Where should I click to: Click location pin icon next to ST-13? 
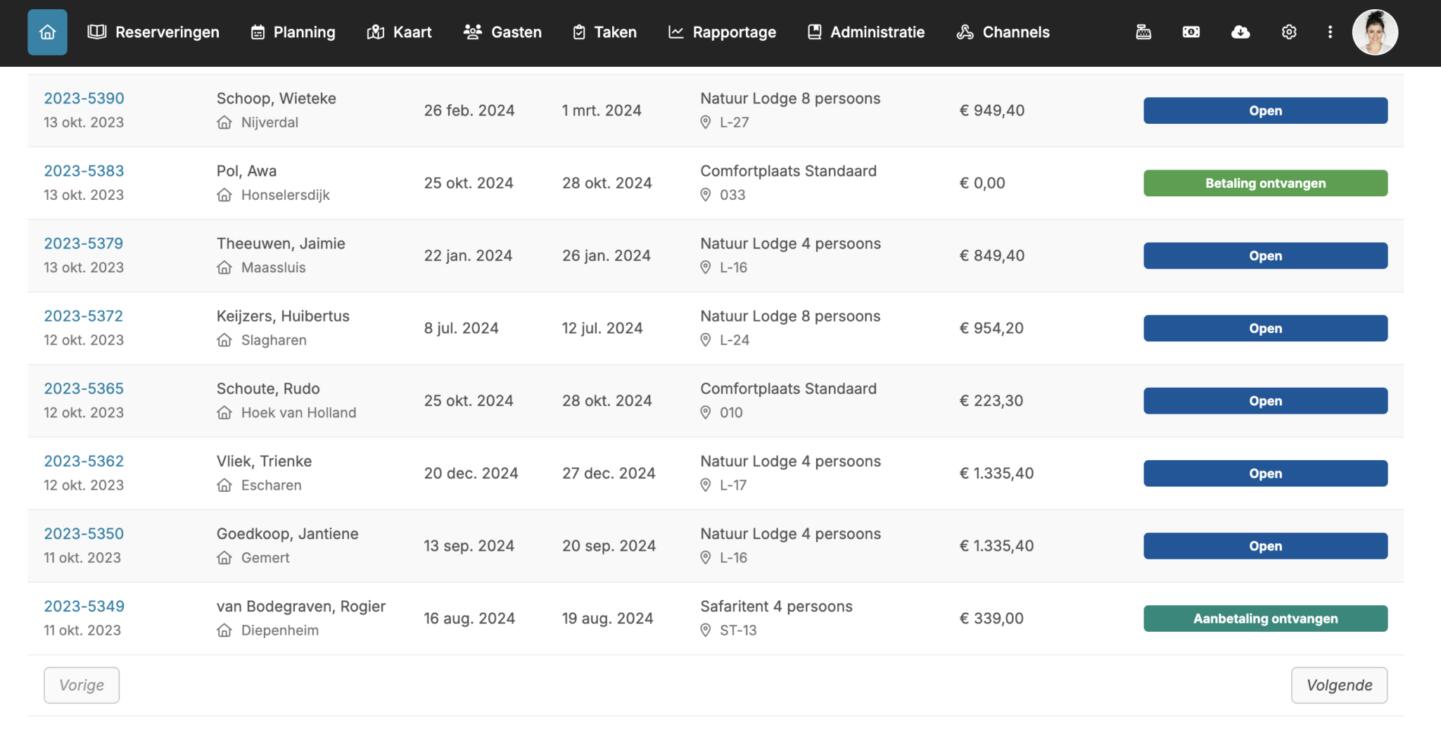(x=705, y=630)
